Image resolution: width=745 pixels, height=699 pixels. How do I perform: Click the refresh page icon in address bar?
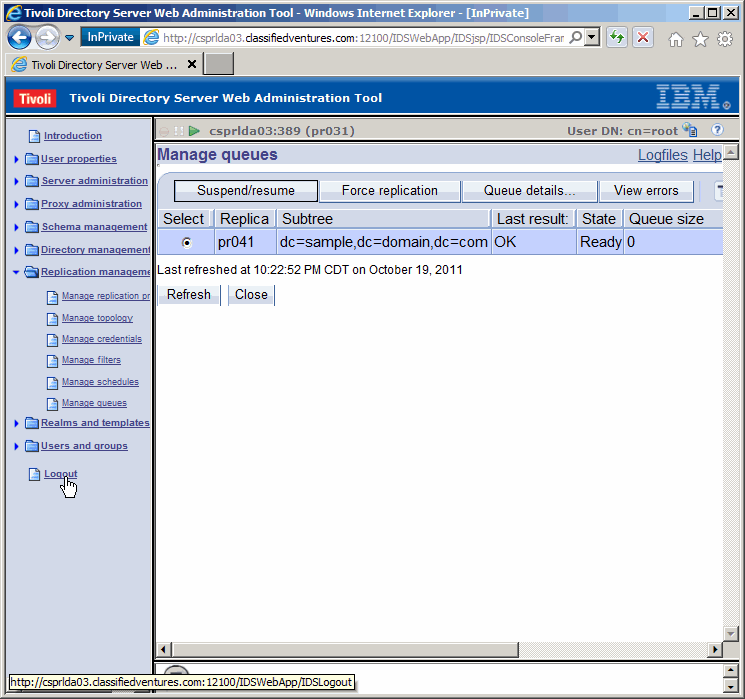pyautogui.click(x=618, y=37)
